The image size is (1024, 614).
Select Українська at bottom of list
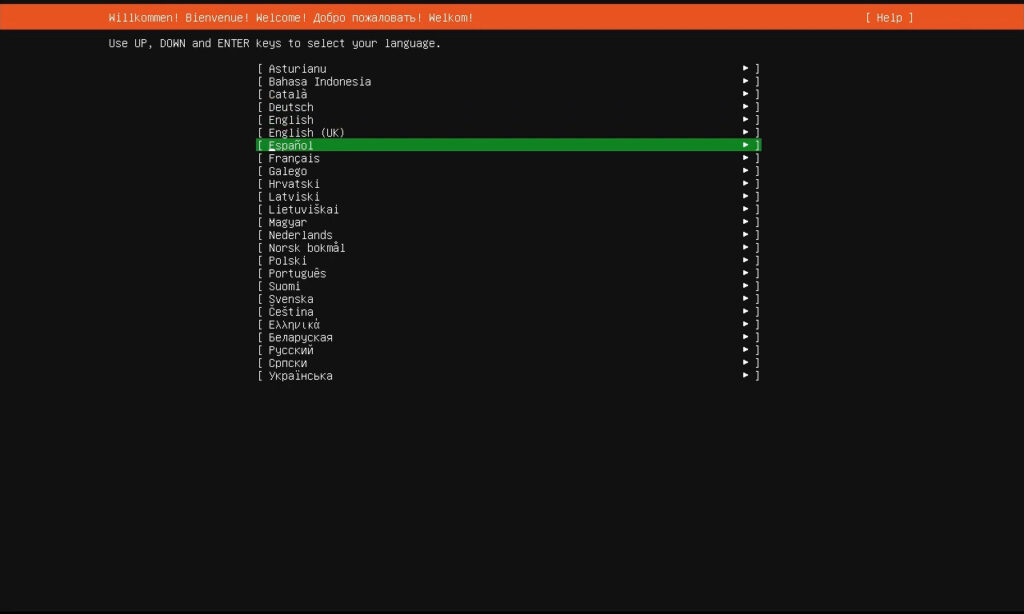tap(300, 376)
